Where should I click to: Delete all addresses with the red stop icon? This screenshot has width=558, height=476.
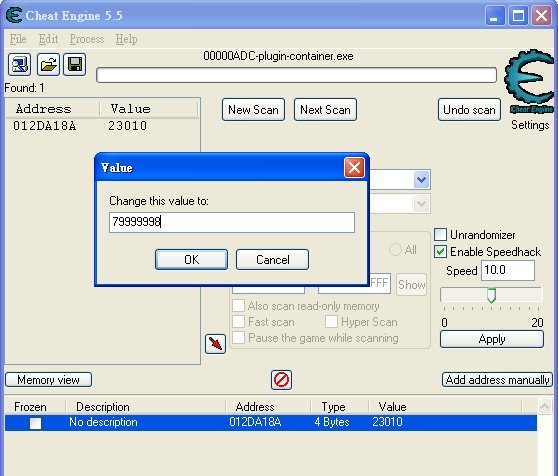[x=281, y=380]
